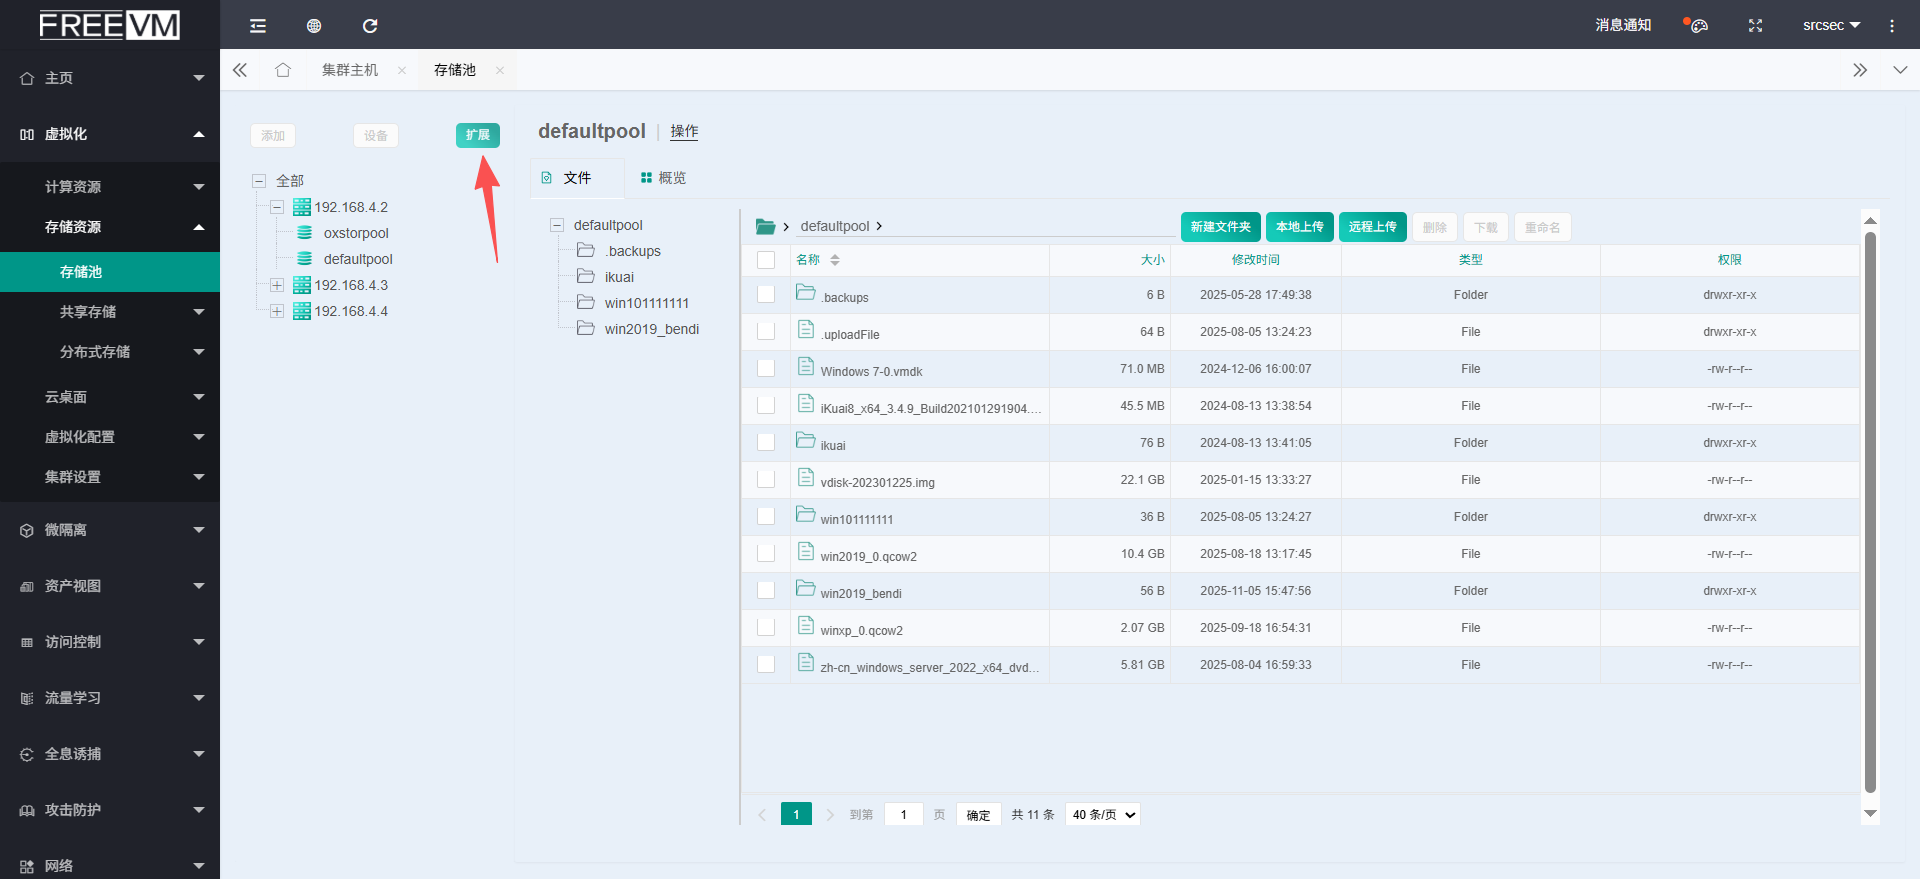1920x879 pixels.
Task: Open the srcsec user dropdown
Action: pos(1830,26)
